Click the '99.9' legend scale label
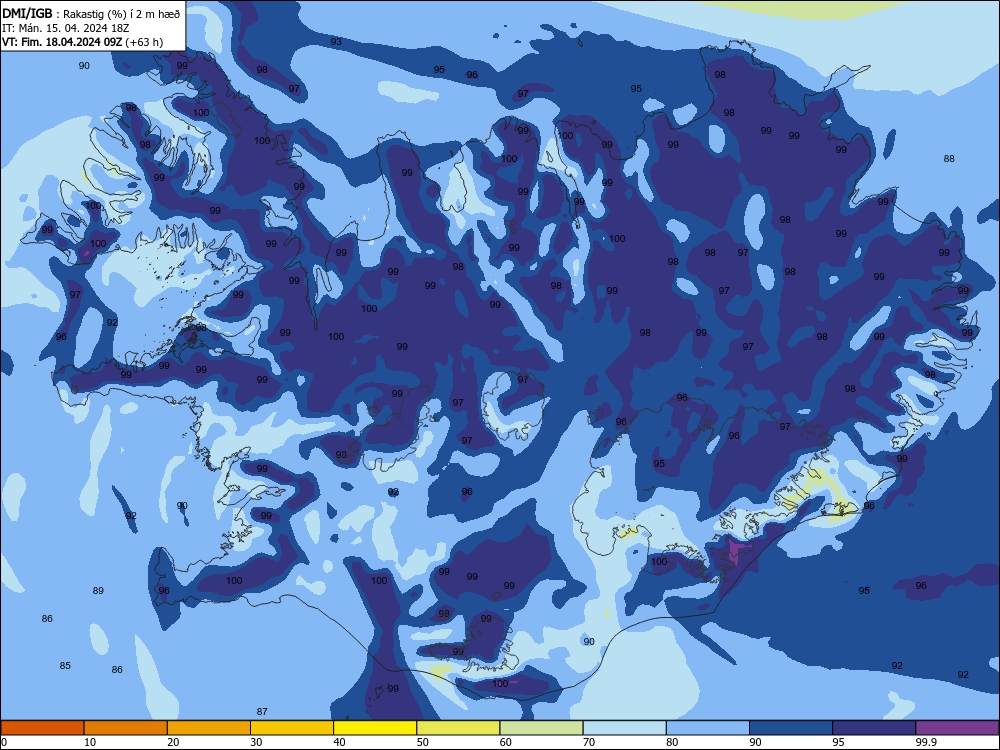The height and width of the screenshot is (750, 1000). 926,742
